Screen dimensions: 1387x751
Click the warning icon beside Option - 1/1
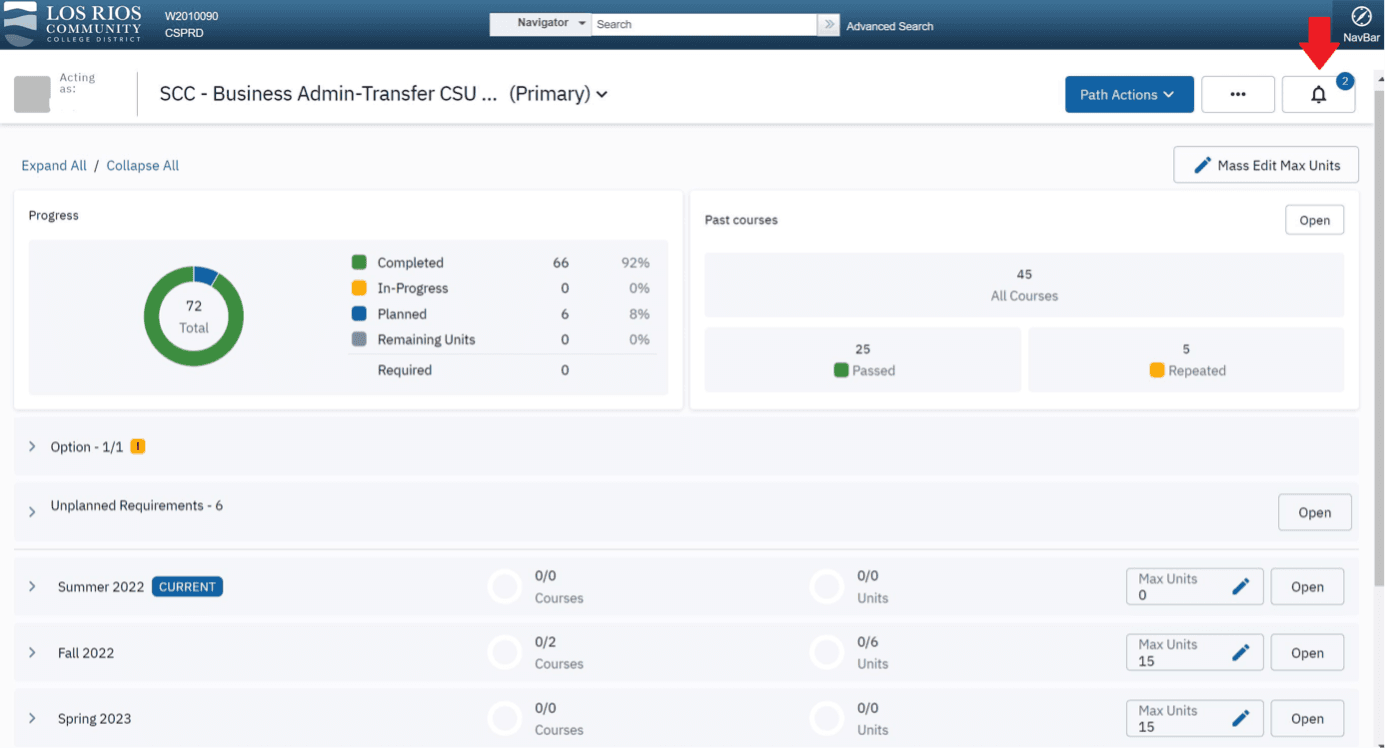tap(138, 446)
